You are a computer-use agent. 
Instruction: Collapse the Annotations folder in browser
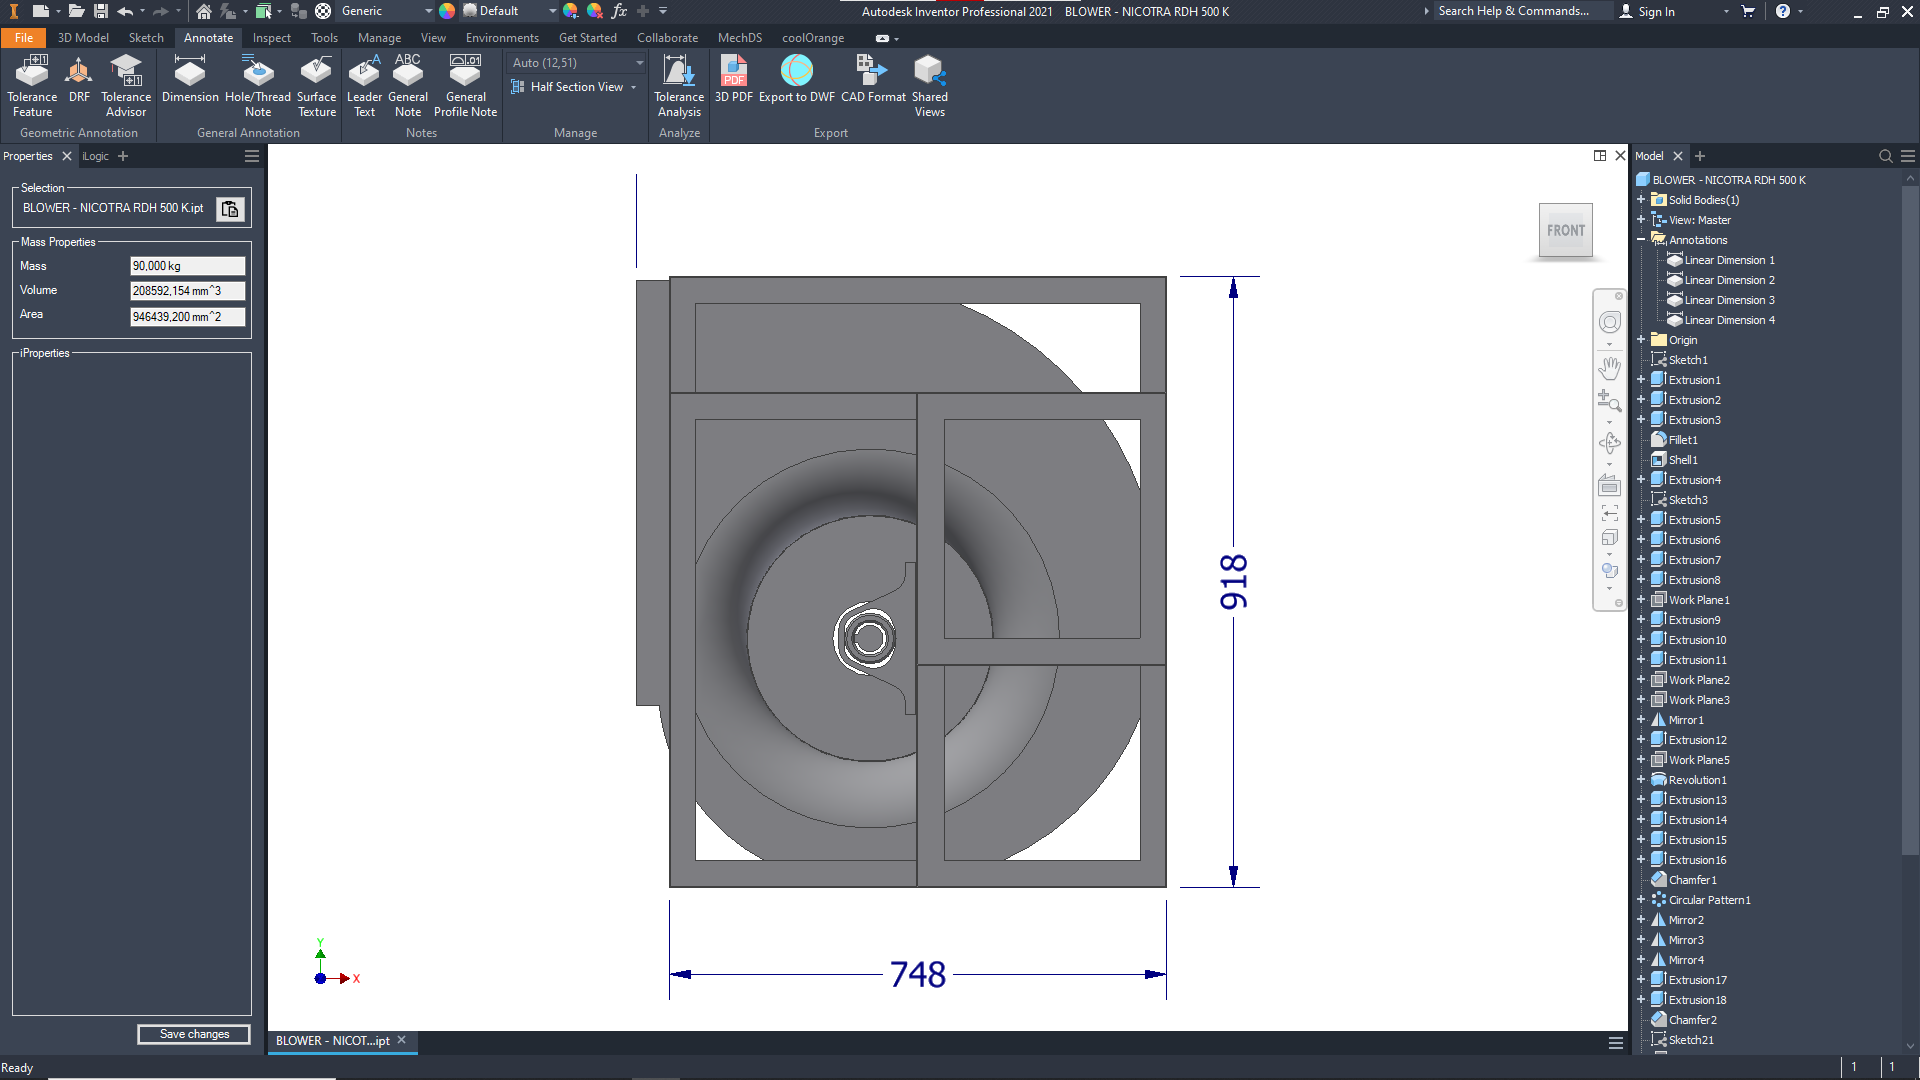coord(1641,240)
